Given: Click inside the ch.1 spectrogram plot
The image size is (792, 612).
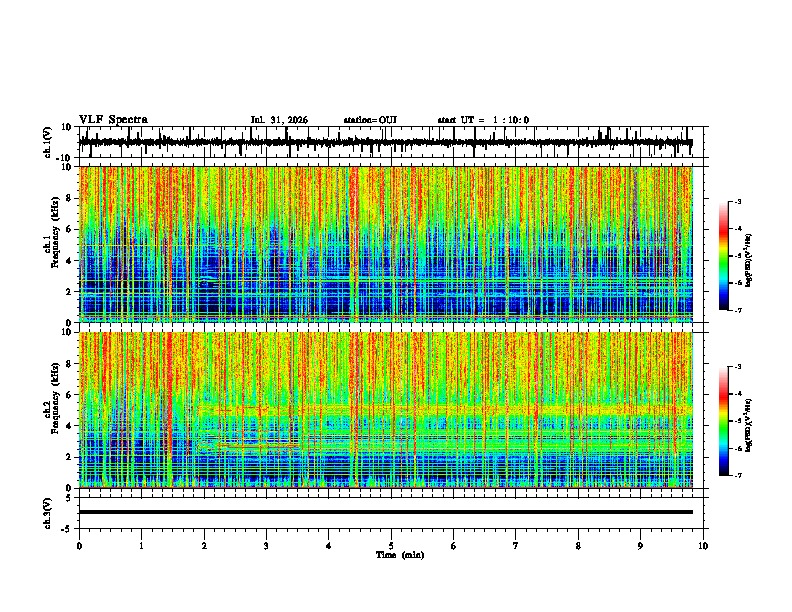Looking at the screenshot, I should [x=386, y=244].
